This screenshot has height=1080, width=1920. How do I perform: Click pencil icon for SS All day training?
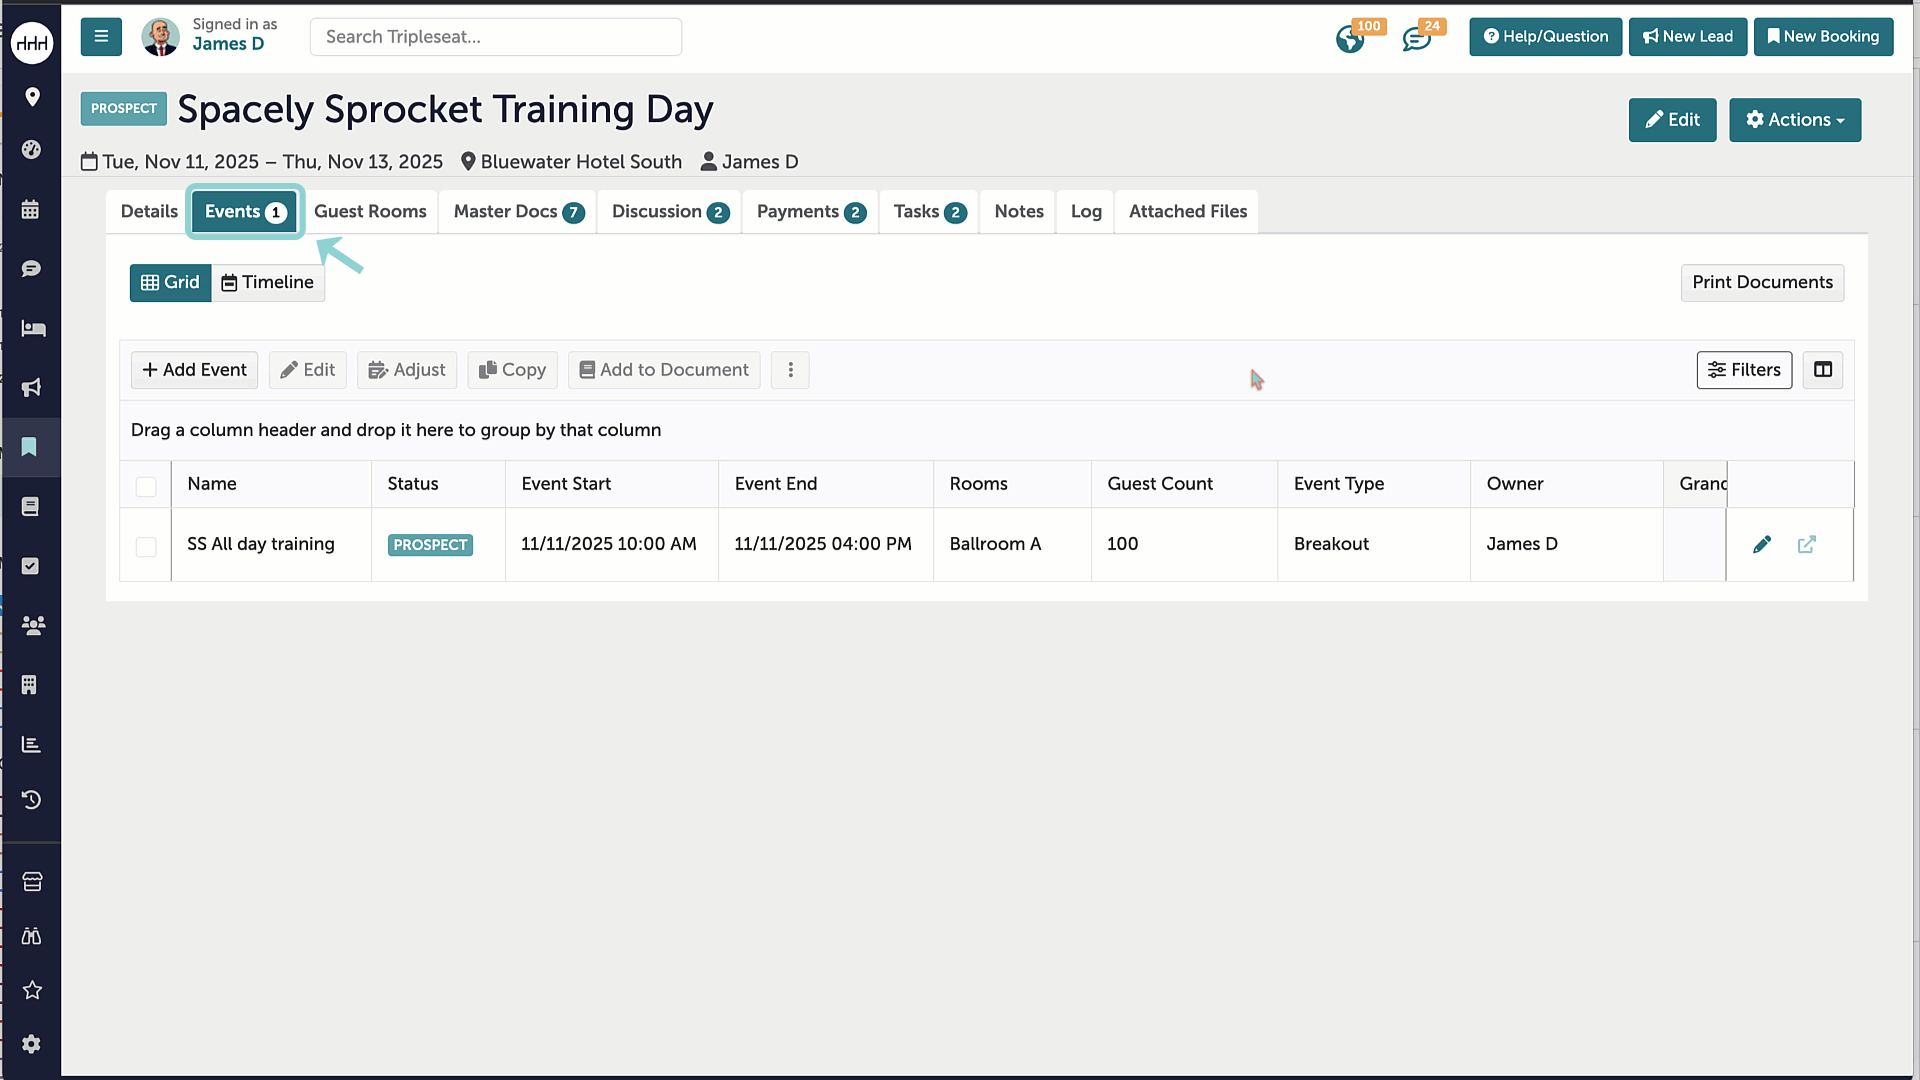coord(1762,544)
